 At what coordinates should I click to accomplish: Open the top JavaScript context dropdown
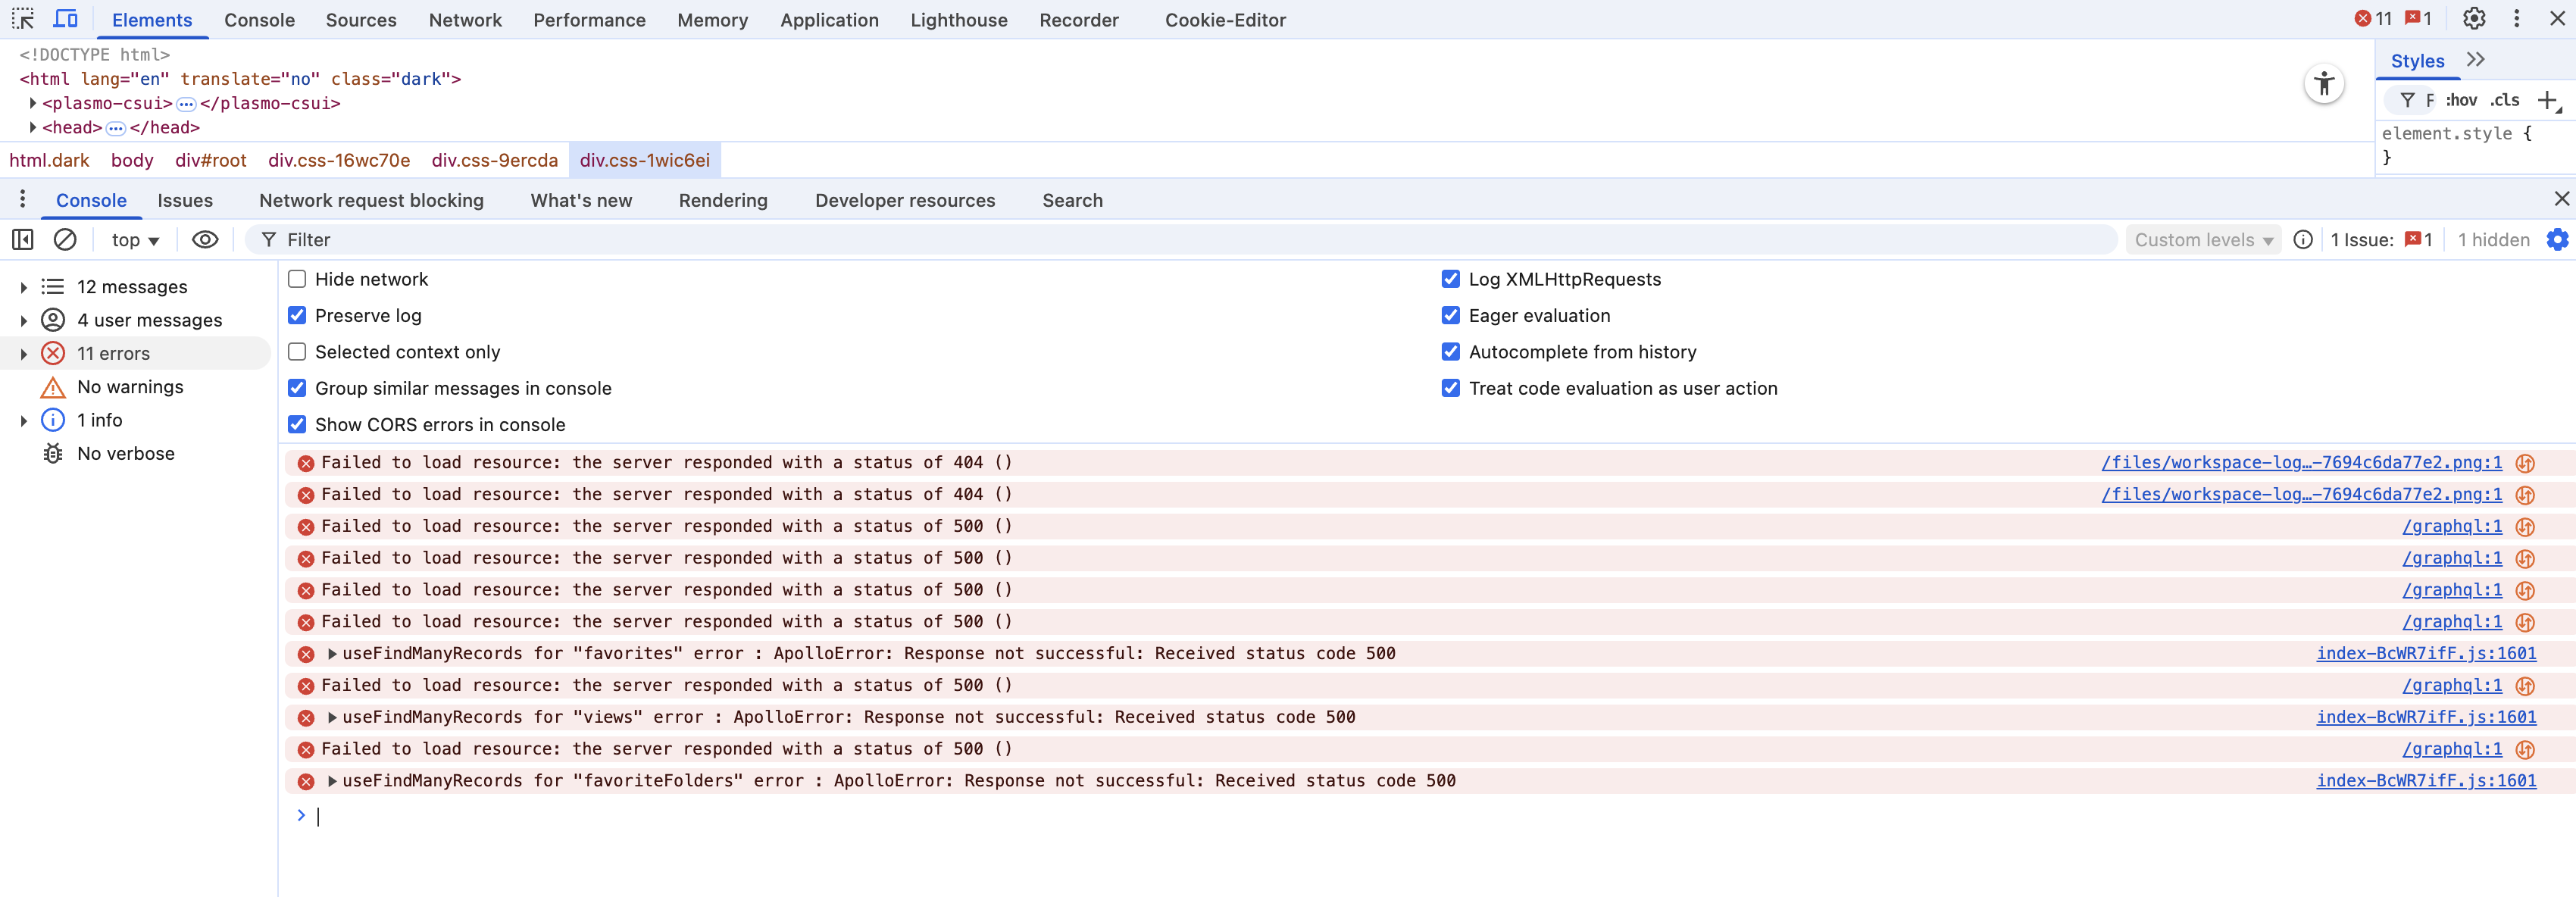(x=135, y=239)
